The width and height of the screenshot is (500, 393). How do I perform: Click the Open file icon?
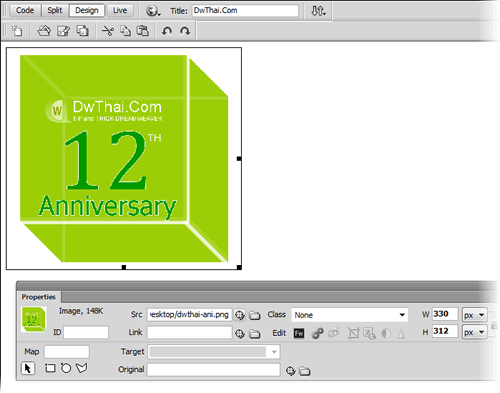(44, 31)
